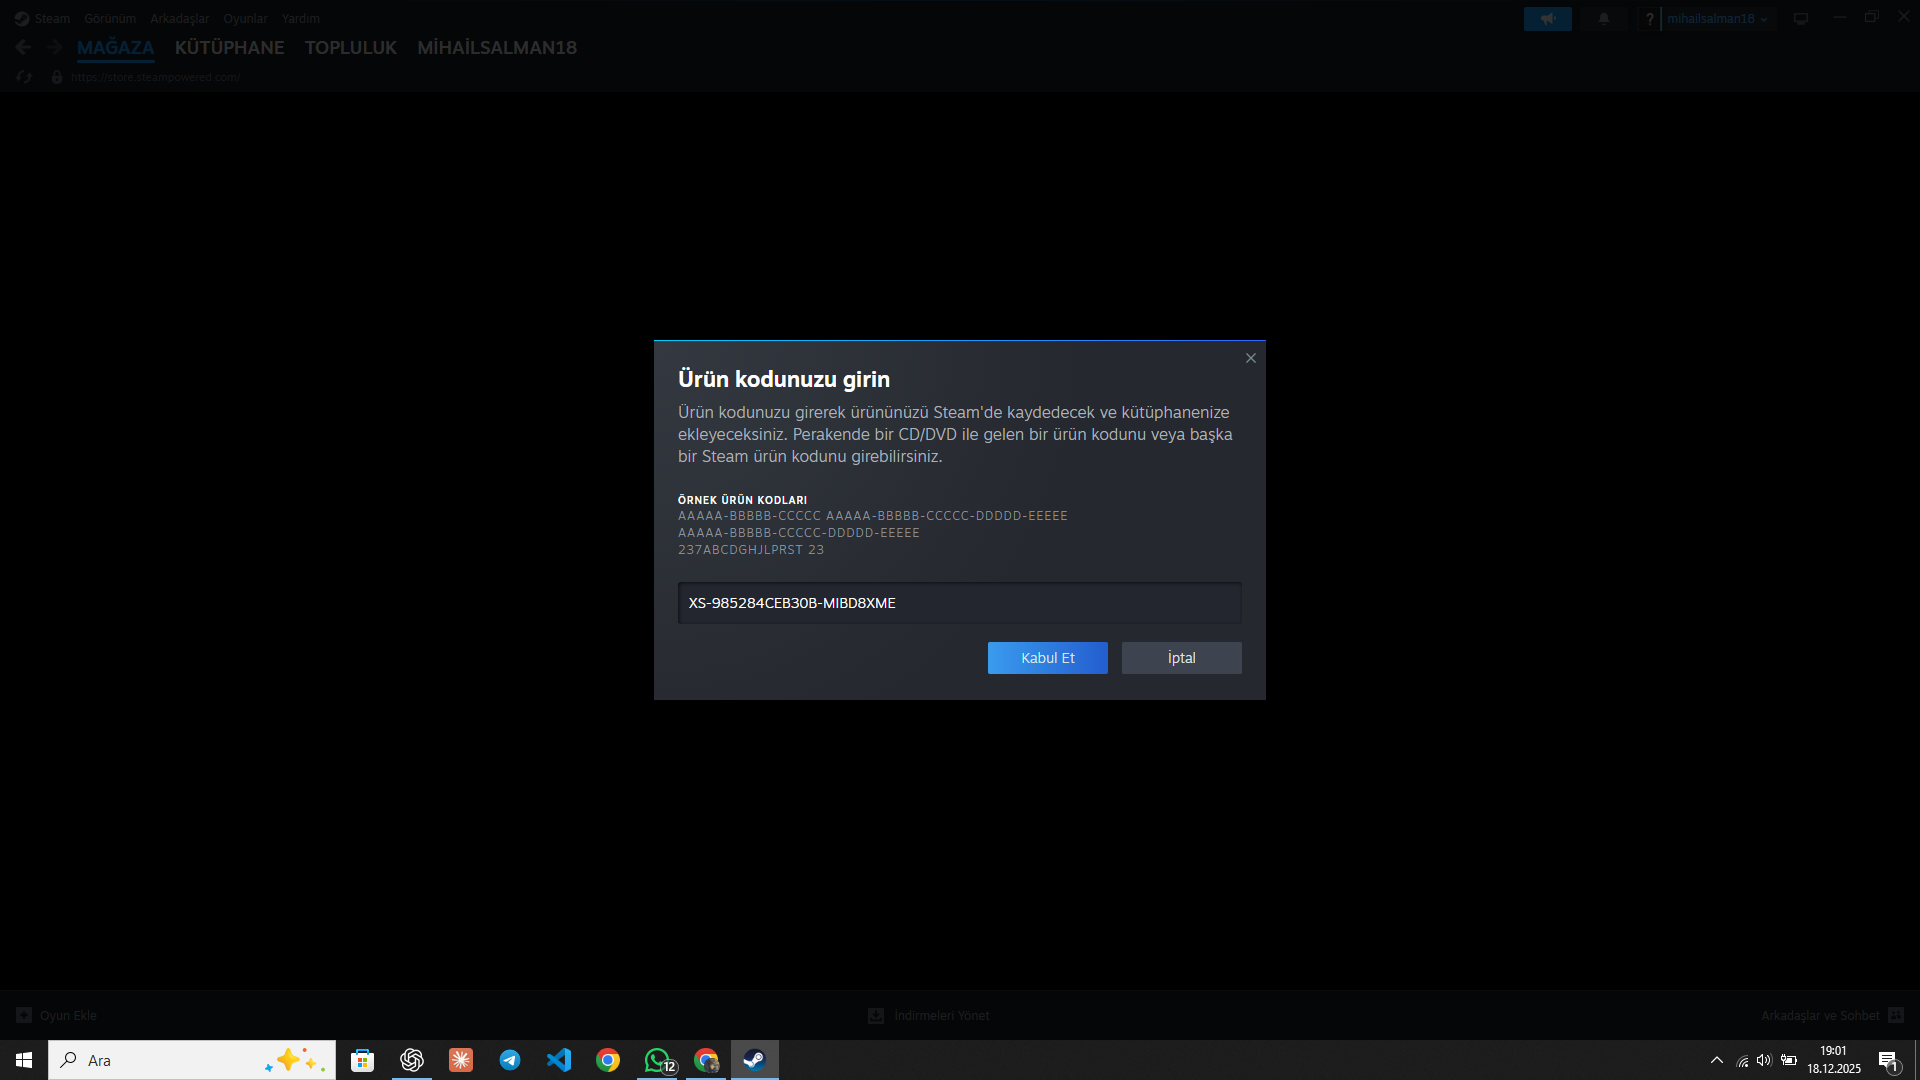Click the Ara taskbar search box
This screenshot has height=1080, width=1920.
192,1060
